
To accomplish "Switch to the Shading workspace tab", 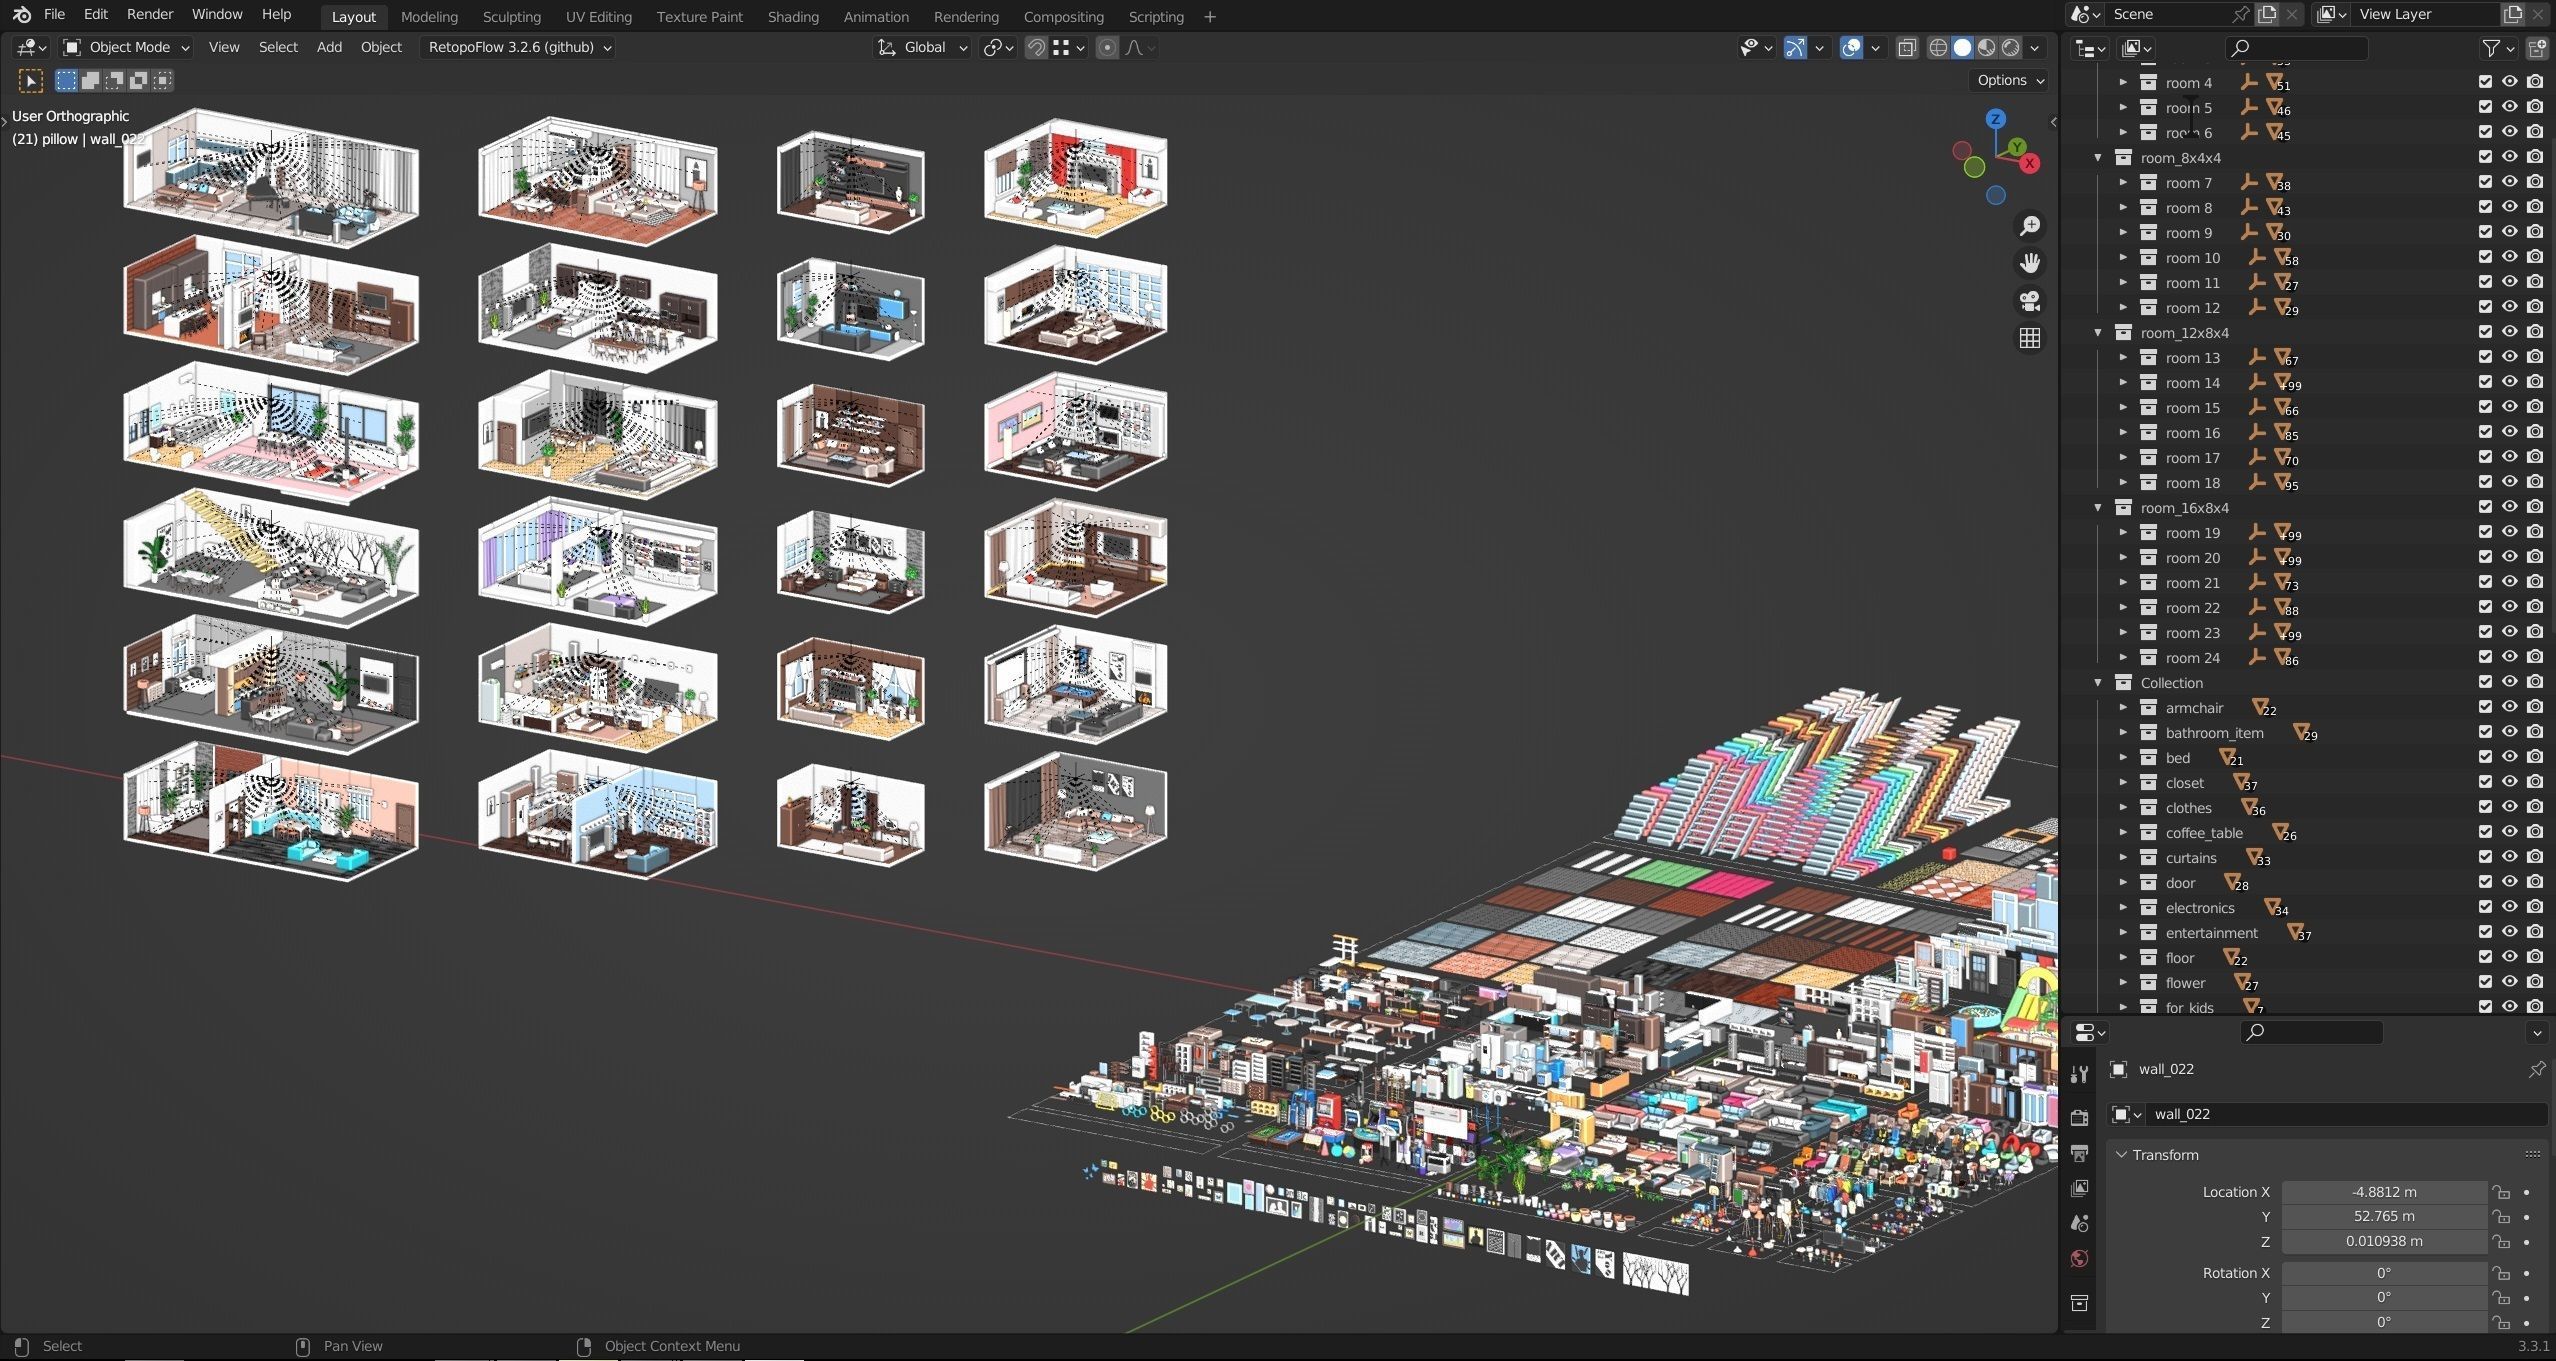I will (x=792, y=17).
